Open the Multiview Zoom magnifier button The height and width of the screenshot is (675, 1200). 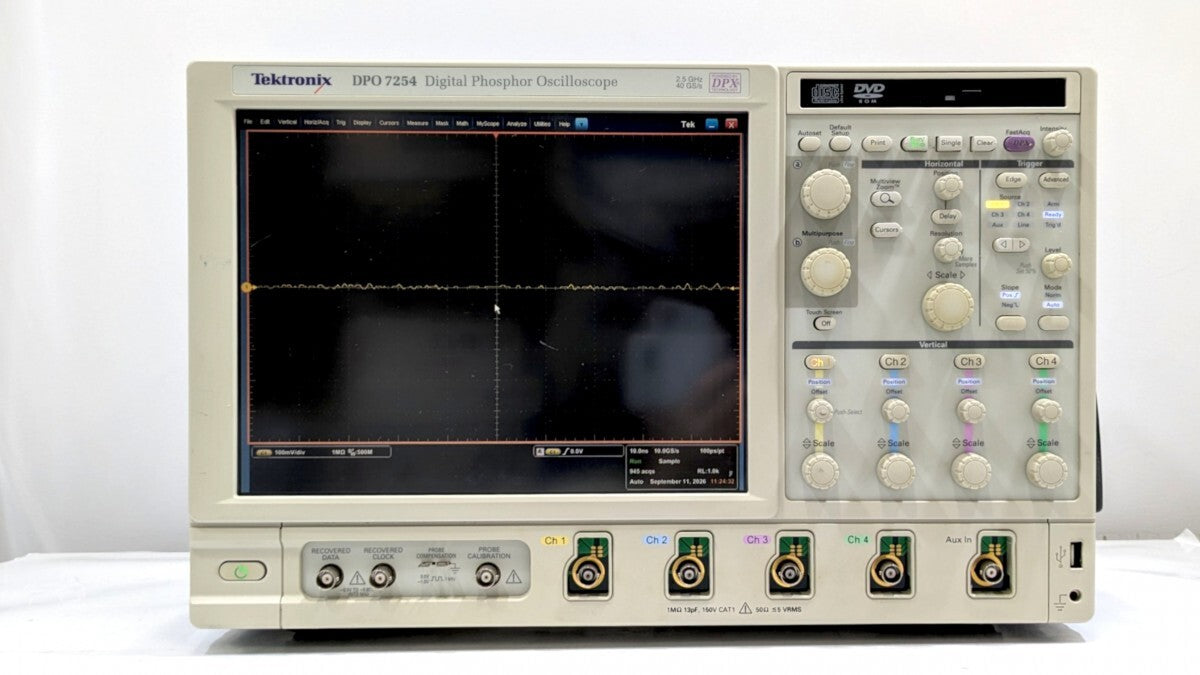(x=886, y=198)
